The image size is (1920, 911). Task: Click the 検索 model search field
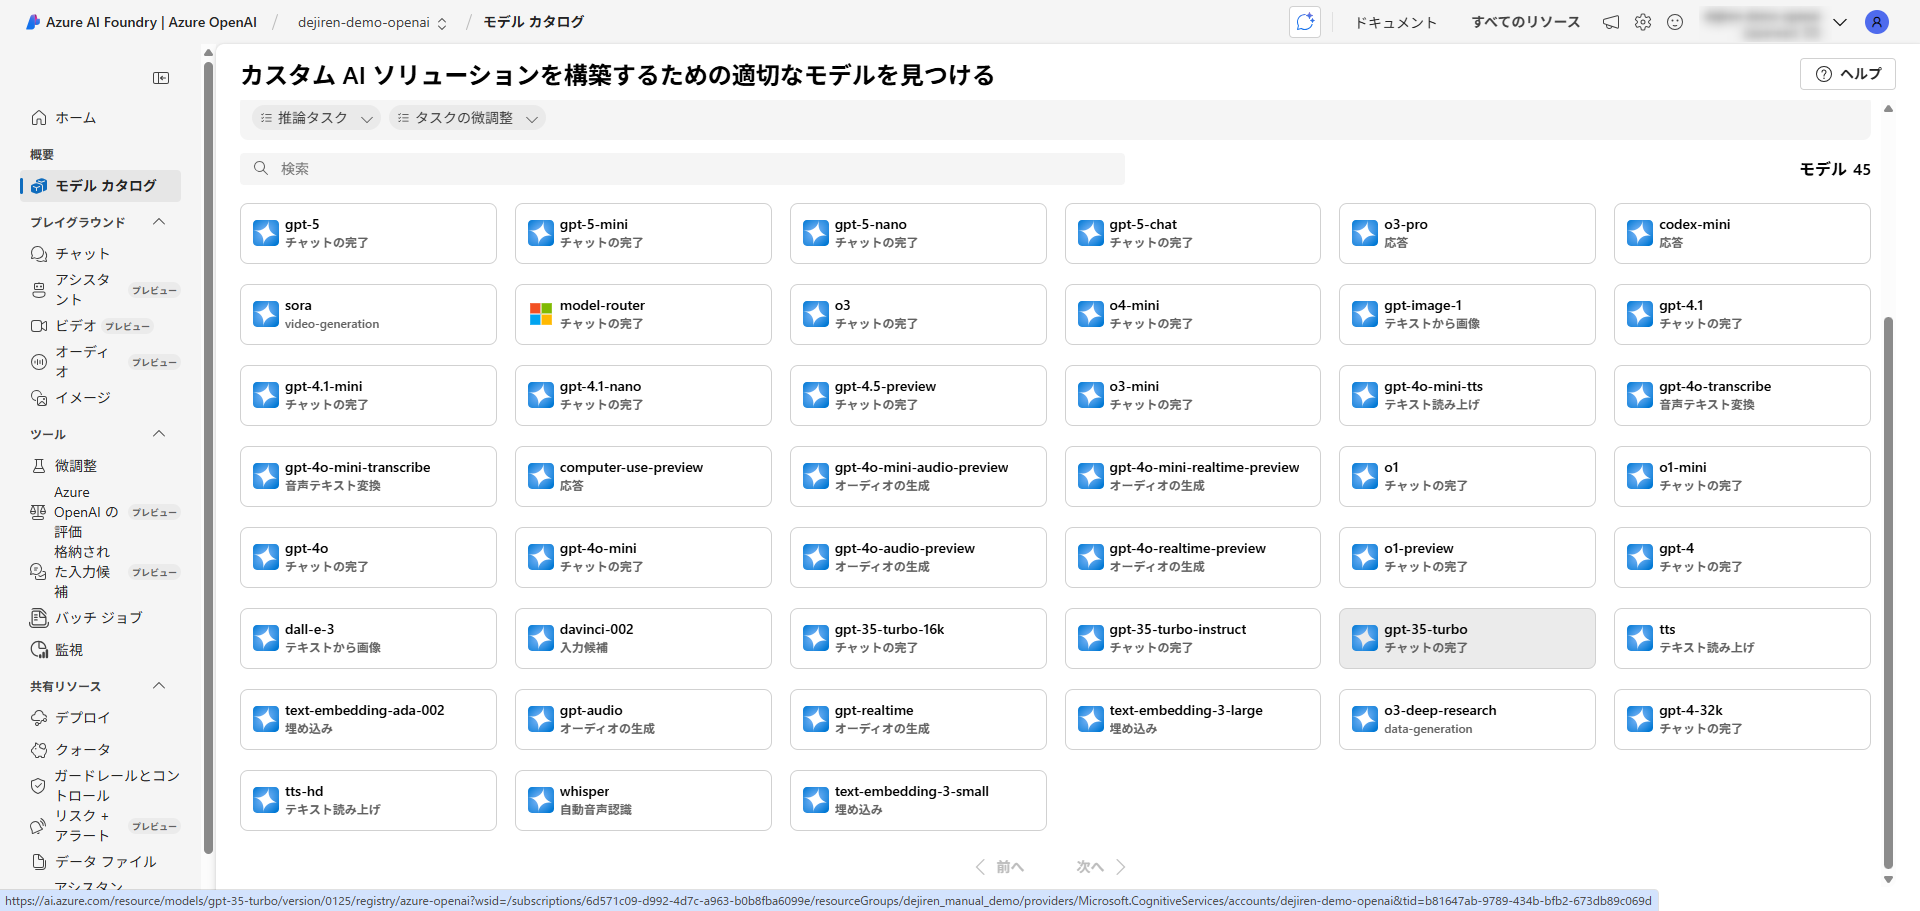coord(682,168)
